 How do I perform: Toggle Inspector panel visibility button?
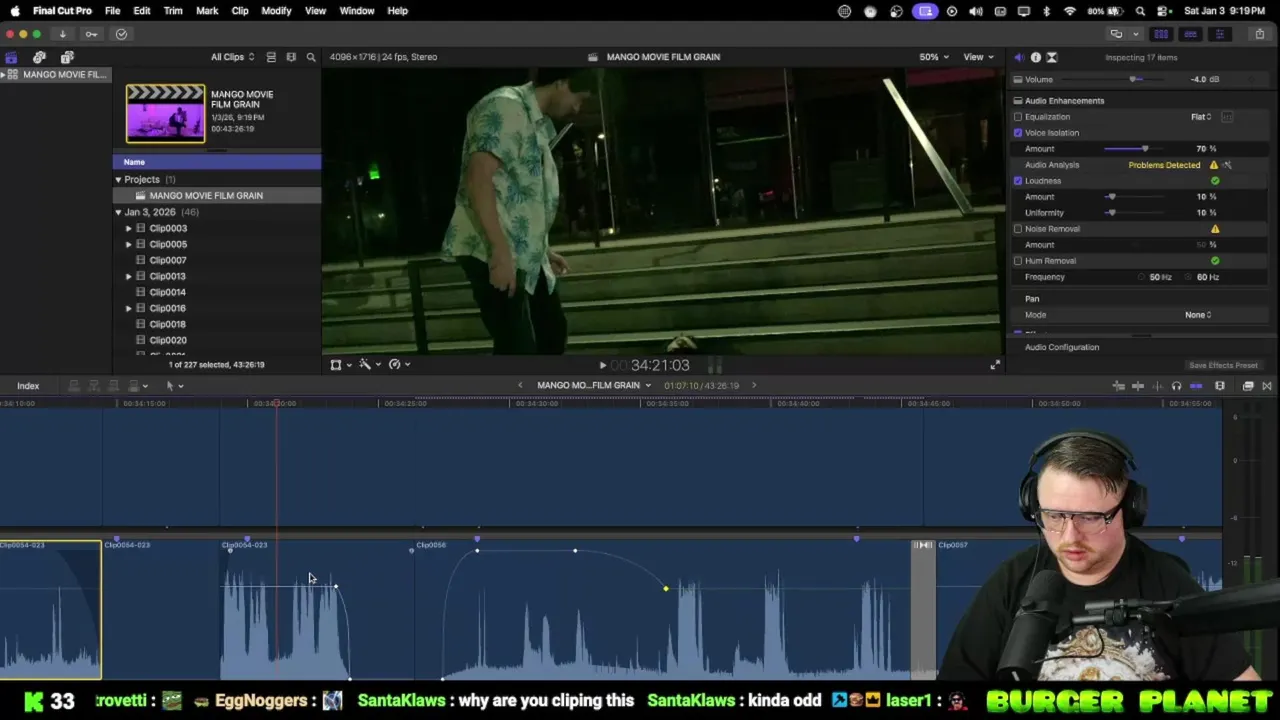pos(1219,34)
